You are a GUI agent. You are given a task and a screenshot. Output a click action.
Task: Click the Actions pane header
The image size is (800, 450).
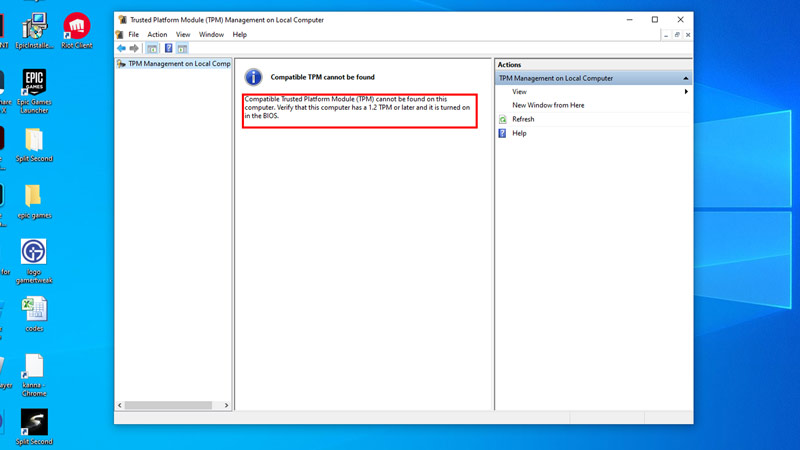[x=593, y=65]
